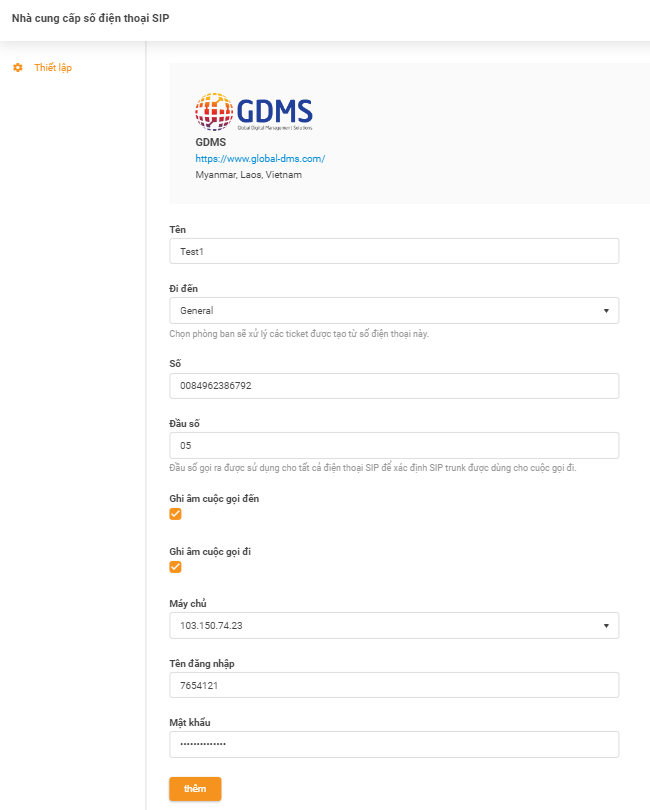Click the Myanmar, Laos, Vietnam text

(x=248, y=174)
